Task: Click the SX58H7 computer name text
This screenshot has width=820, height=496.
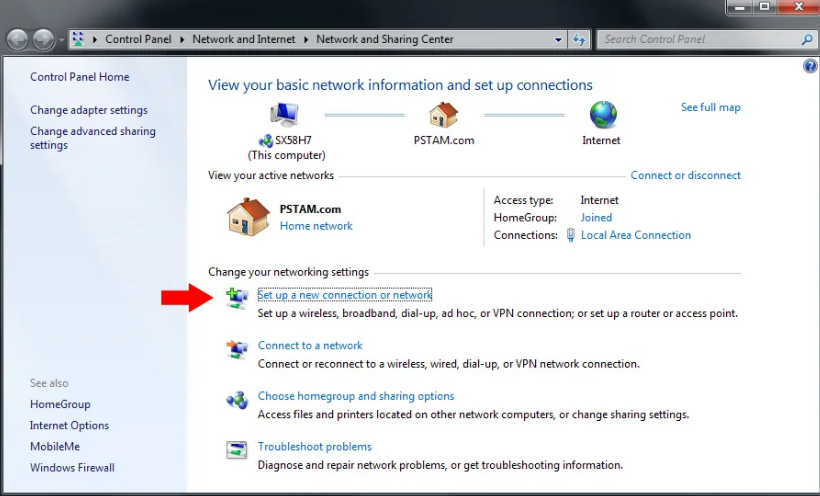Action: coord(293,140)
